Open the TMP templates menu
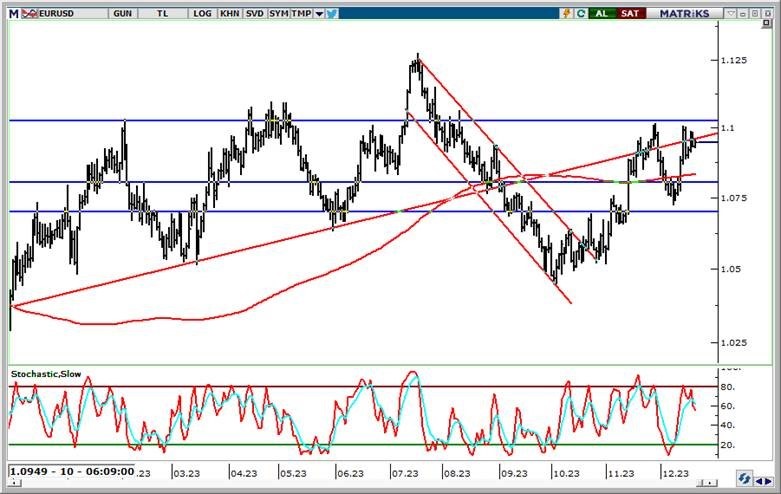 pos(302,14)
